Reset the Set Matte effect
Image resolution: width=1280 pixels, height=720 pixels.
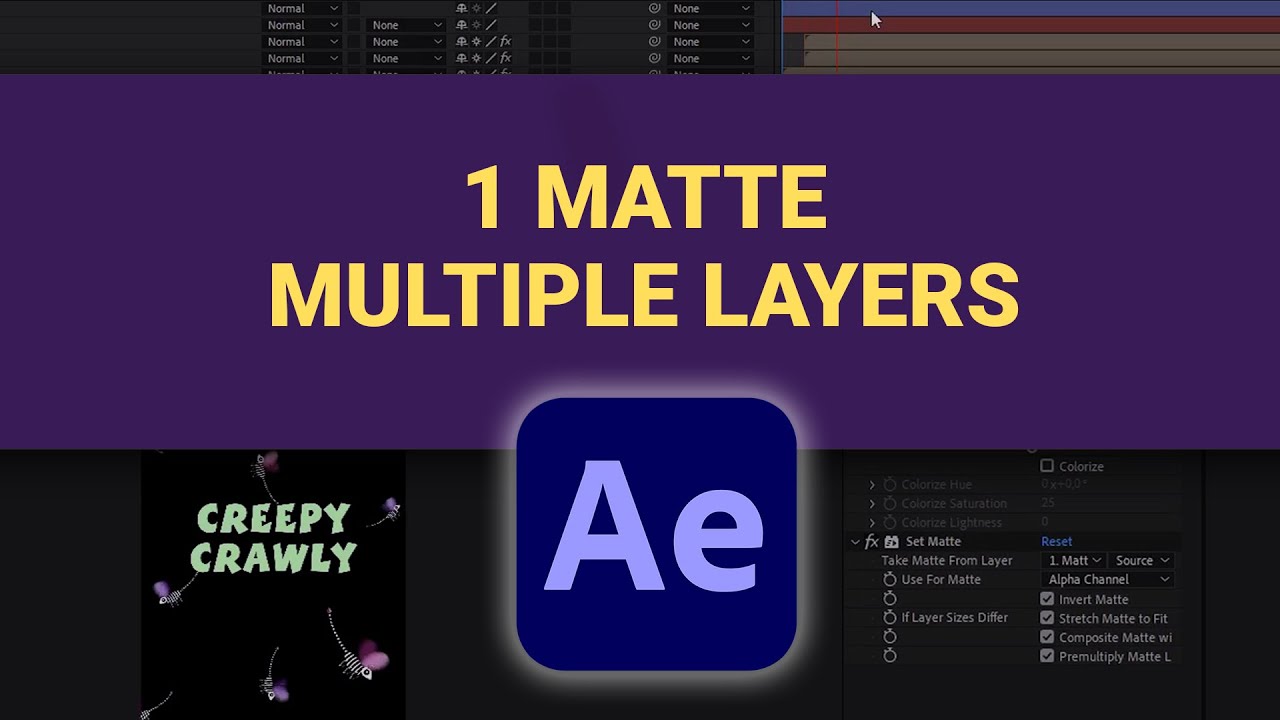click(1056, 542)
